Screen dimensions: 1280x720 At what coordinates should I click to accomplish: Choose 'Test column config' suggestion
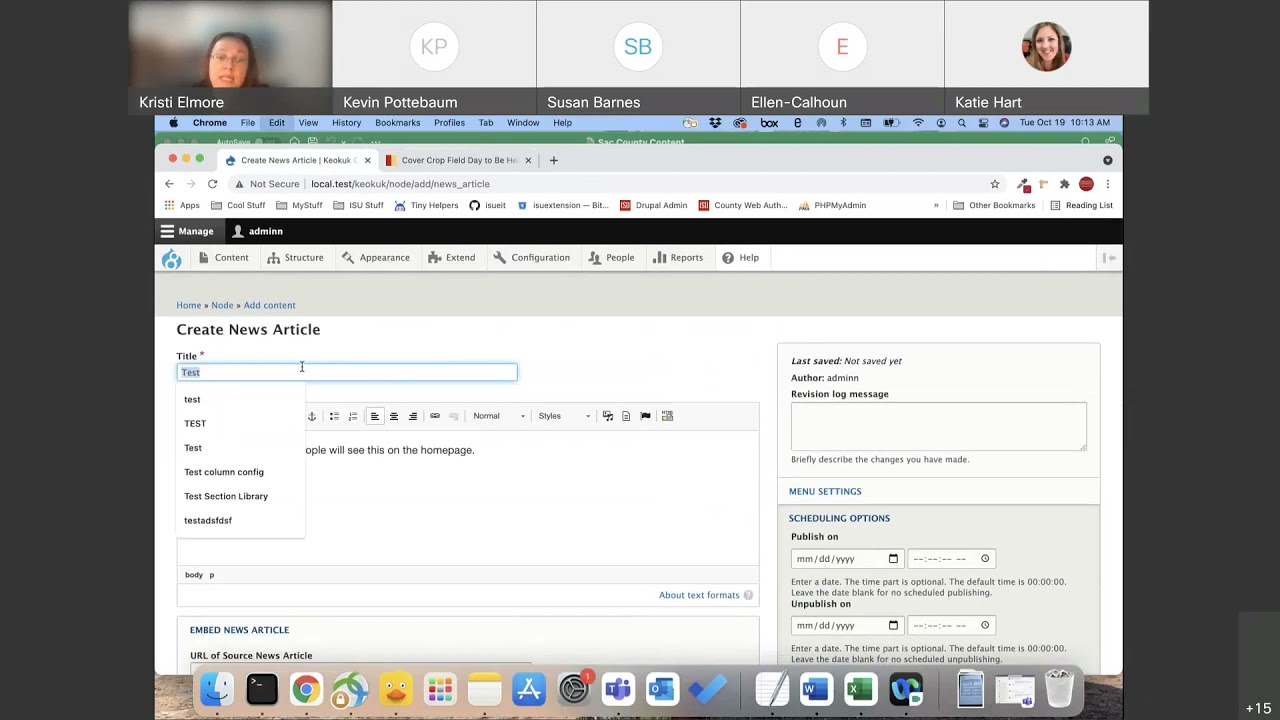click(224, 472)
